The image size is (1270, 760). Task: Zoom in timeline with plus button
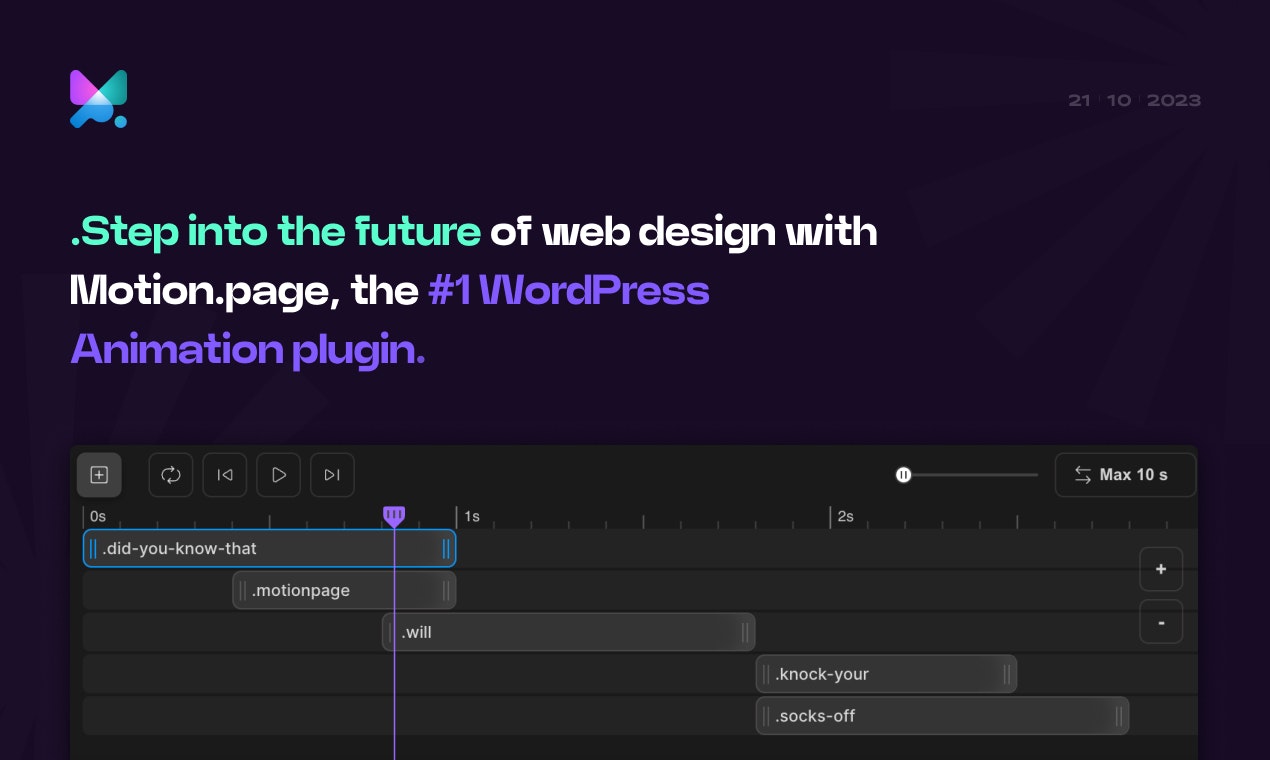(1161, 569)
